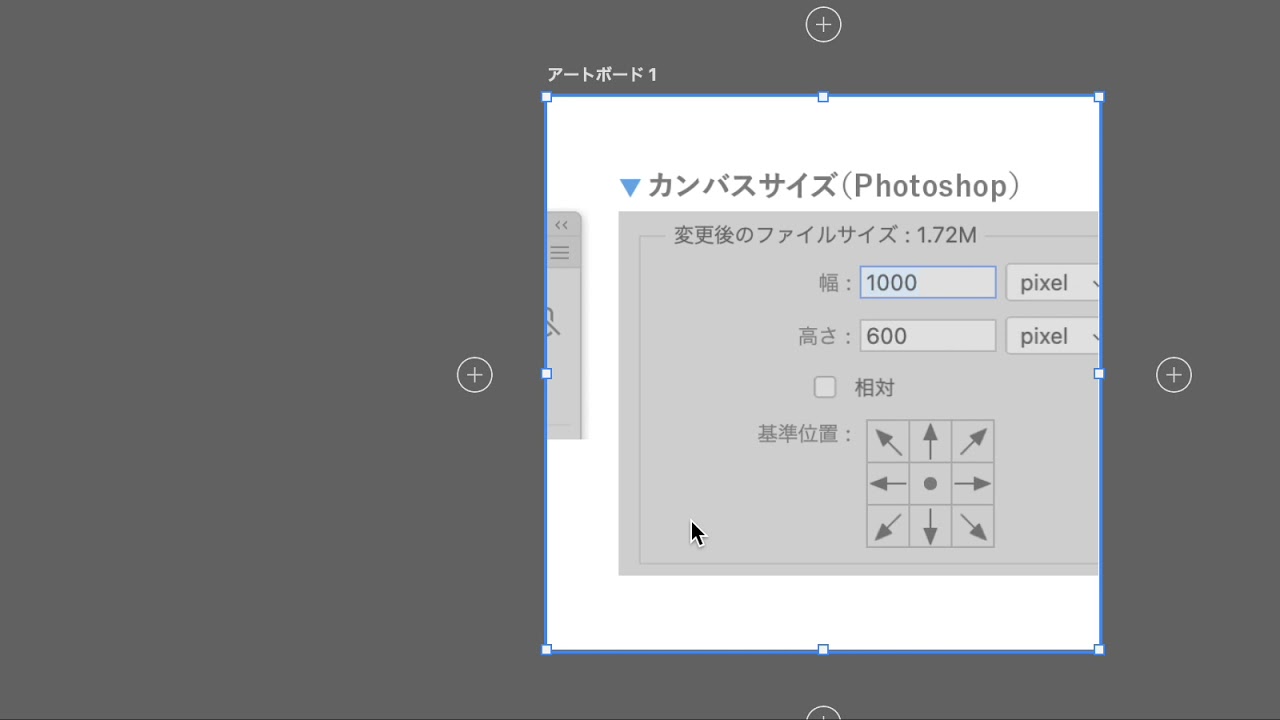Select the right arrow in the 基準位置 grid
This screenshot has width=1280, height=720.
click(x=972, y=484)
